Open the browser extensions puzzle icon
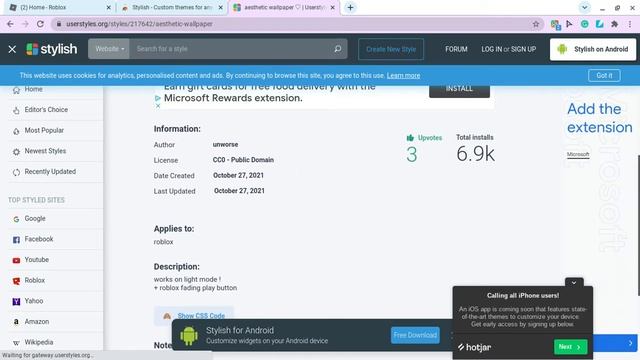 pos(614,24)
